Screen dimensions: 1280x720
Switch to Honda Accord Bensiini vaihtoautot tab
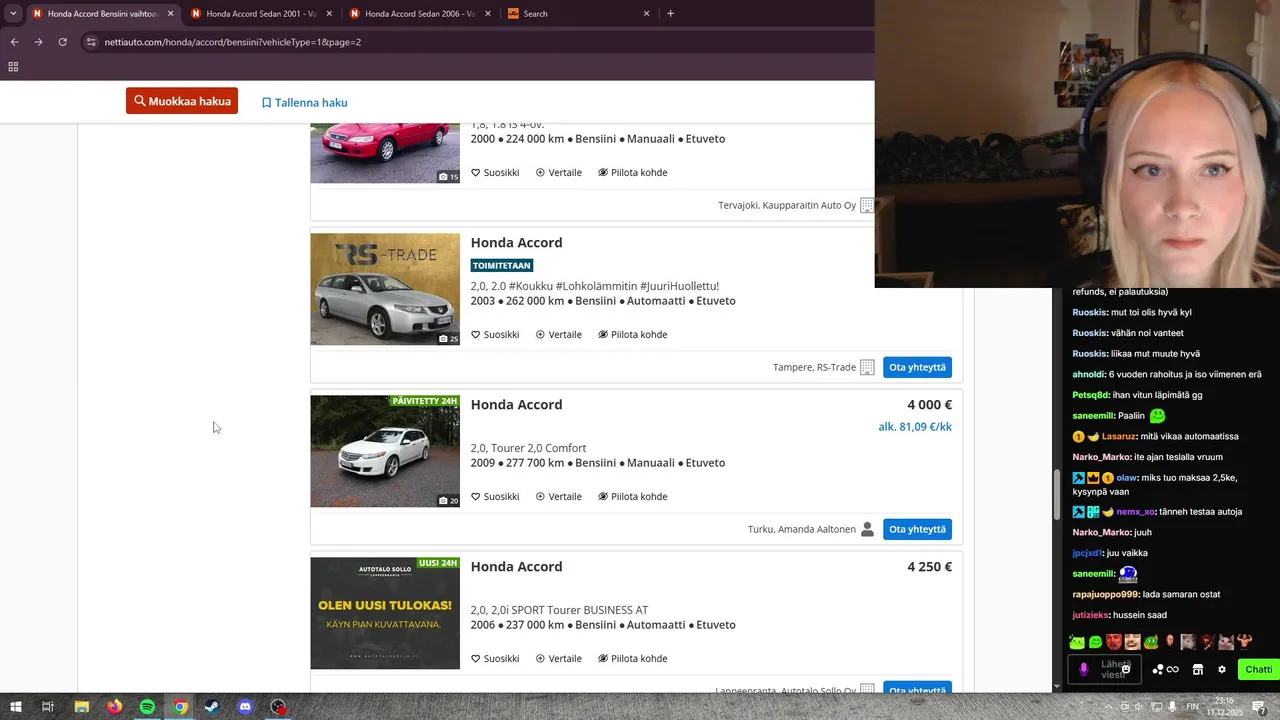click(x=102, y=14)
